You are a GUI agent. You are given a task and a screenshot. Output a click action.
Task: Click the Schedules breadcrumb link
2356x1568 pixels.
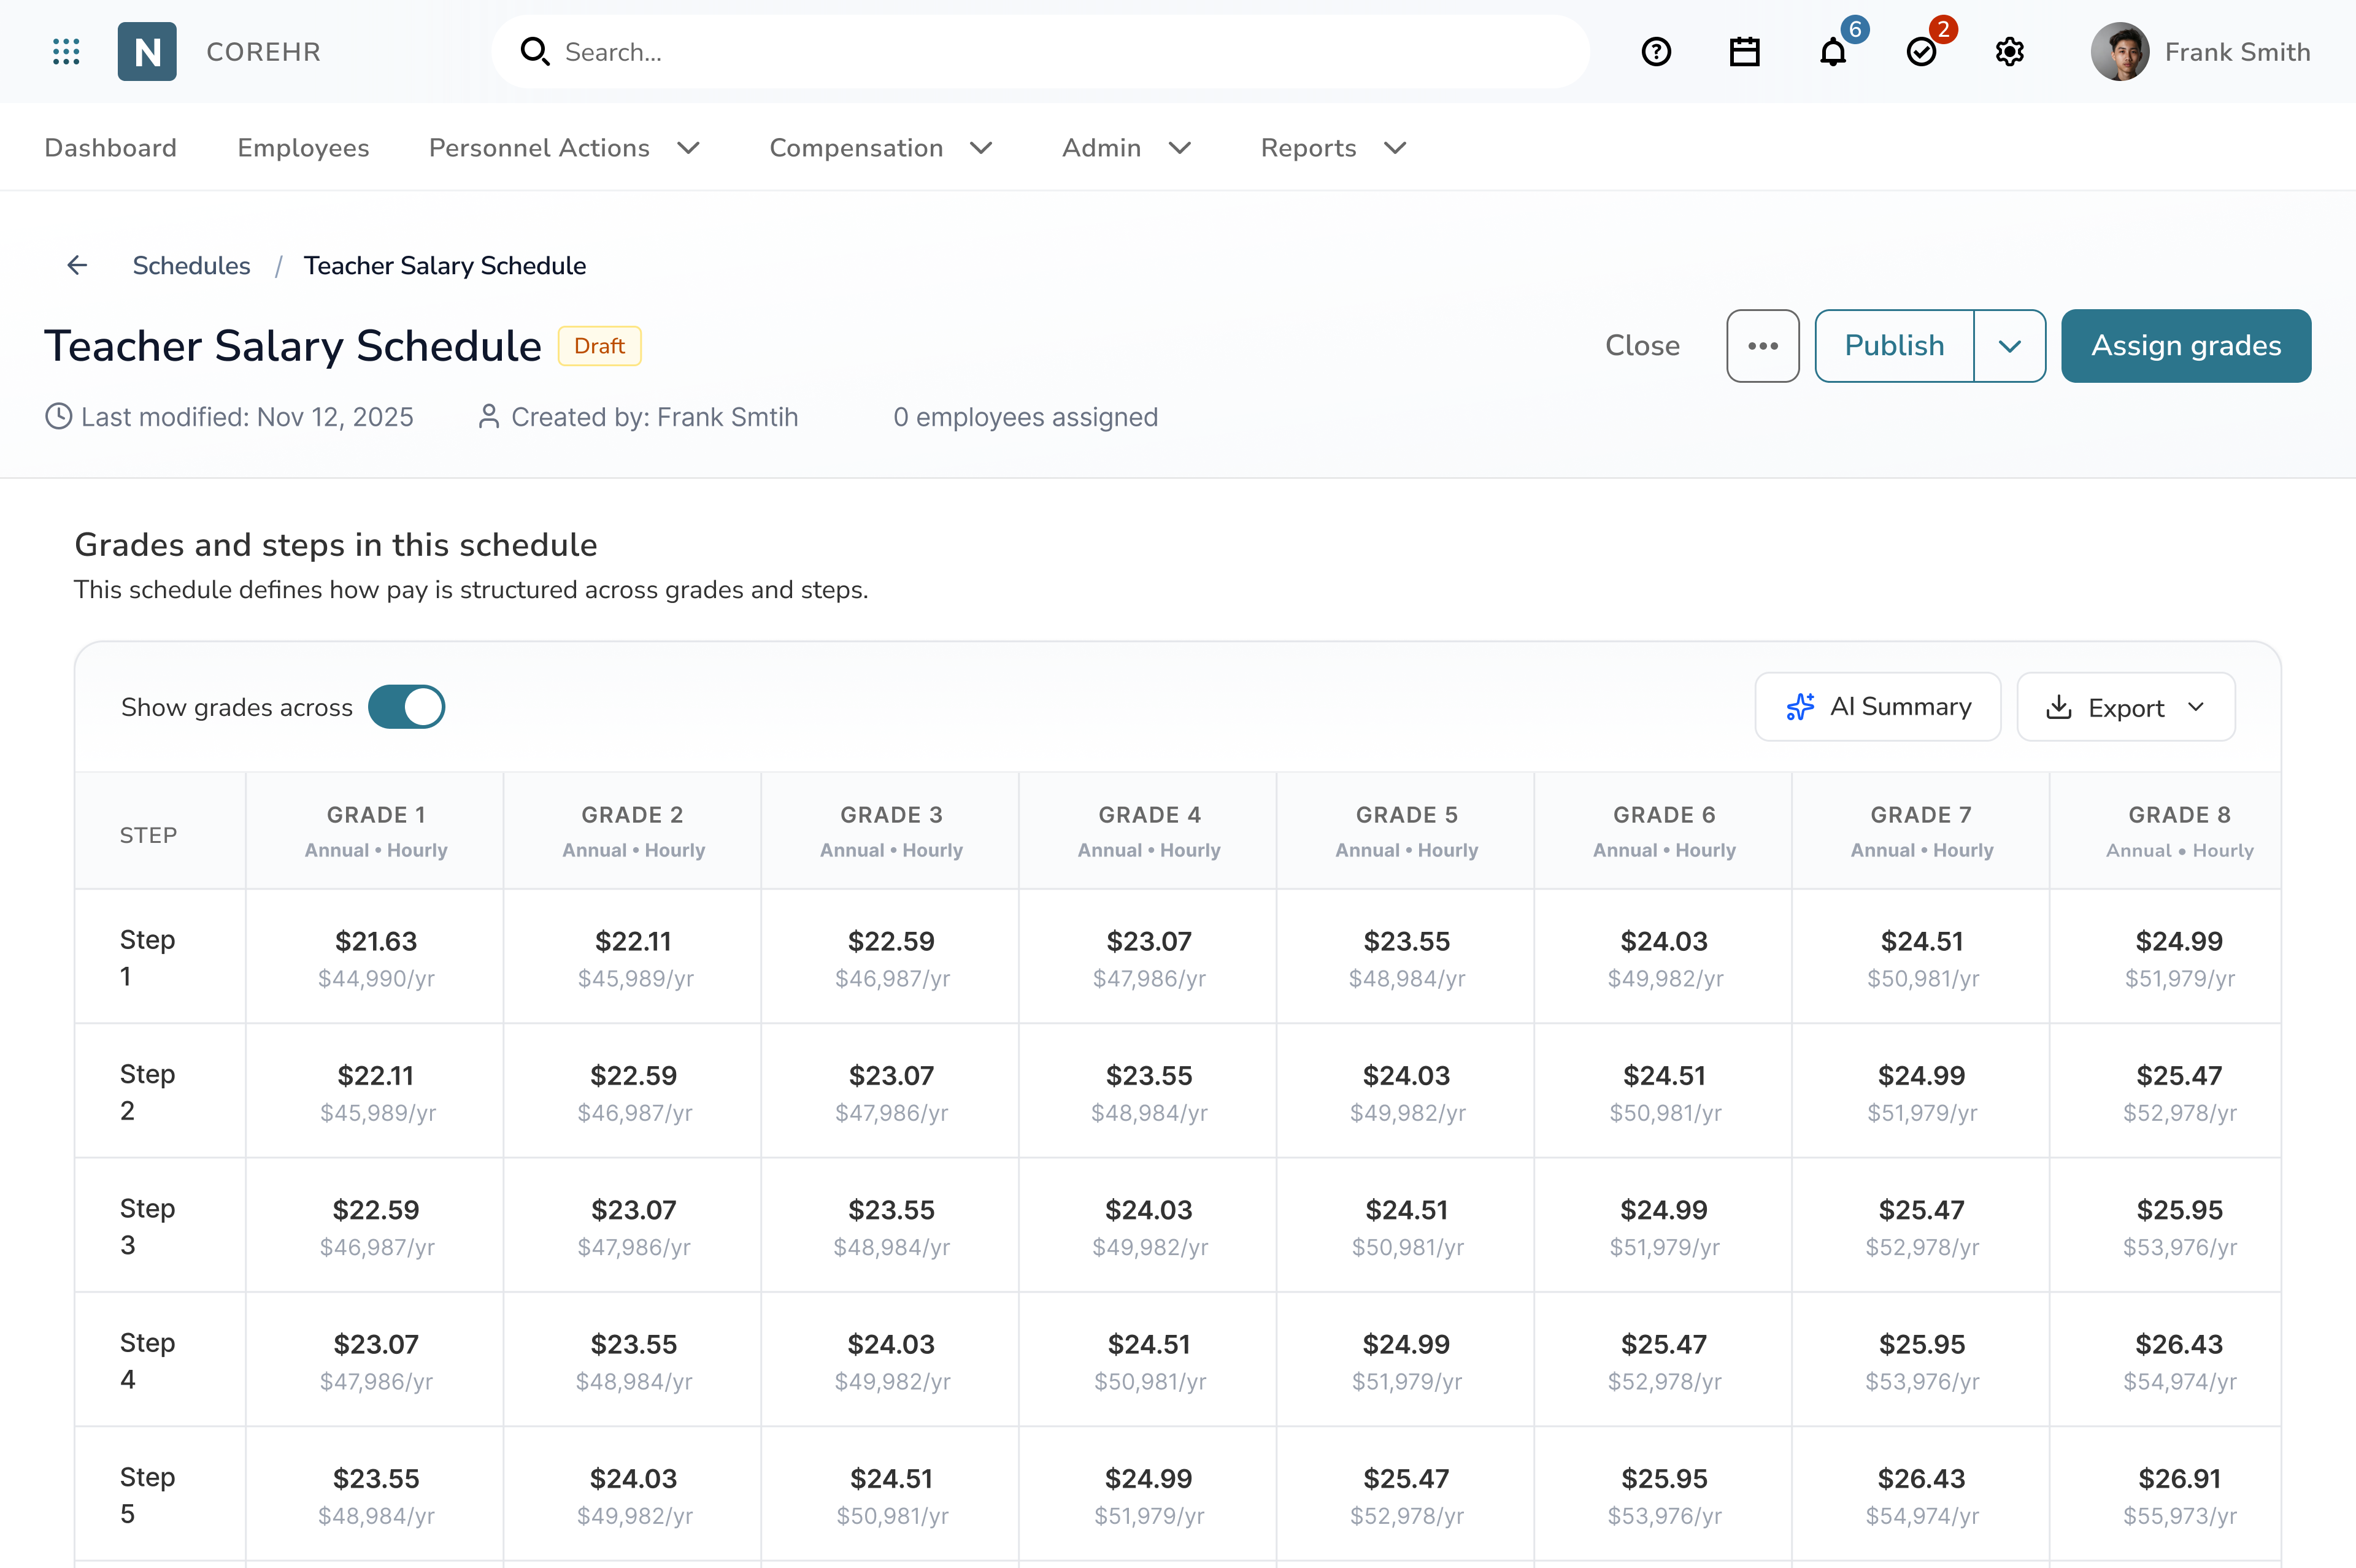click(x=191, y=265)
